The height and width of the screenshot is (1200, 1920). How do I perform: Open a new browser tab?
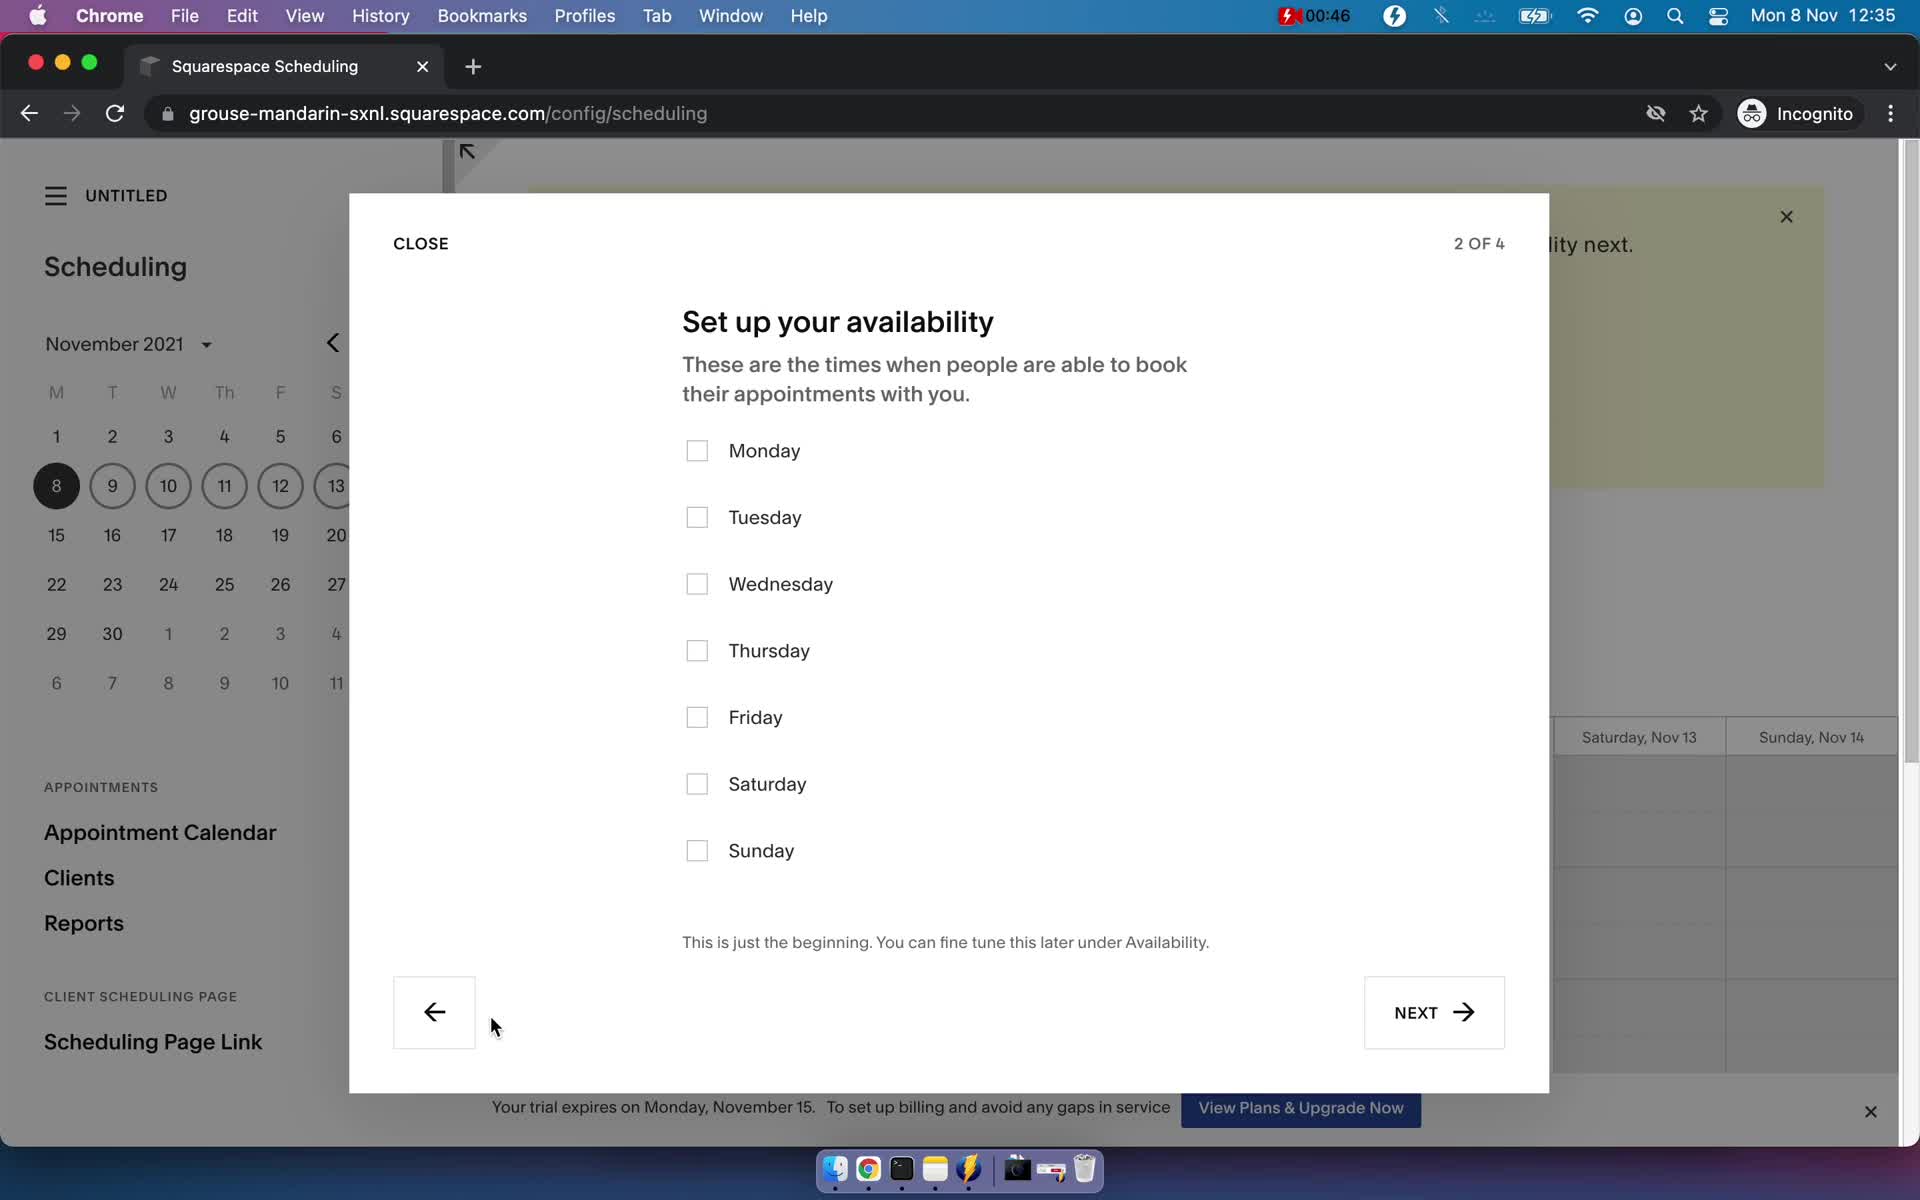(x=473, y=66)
